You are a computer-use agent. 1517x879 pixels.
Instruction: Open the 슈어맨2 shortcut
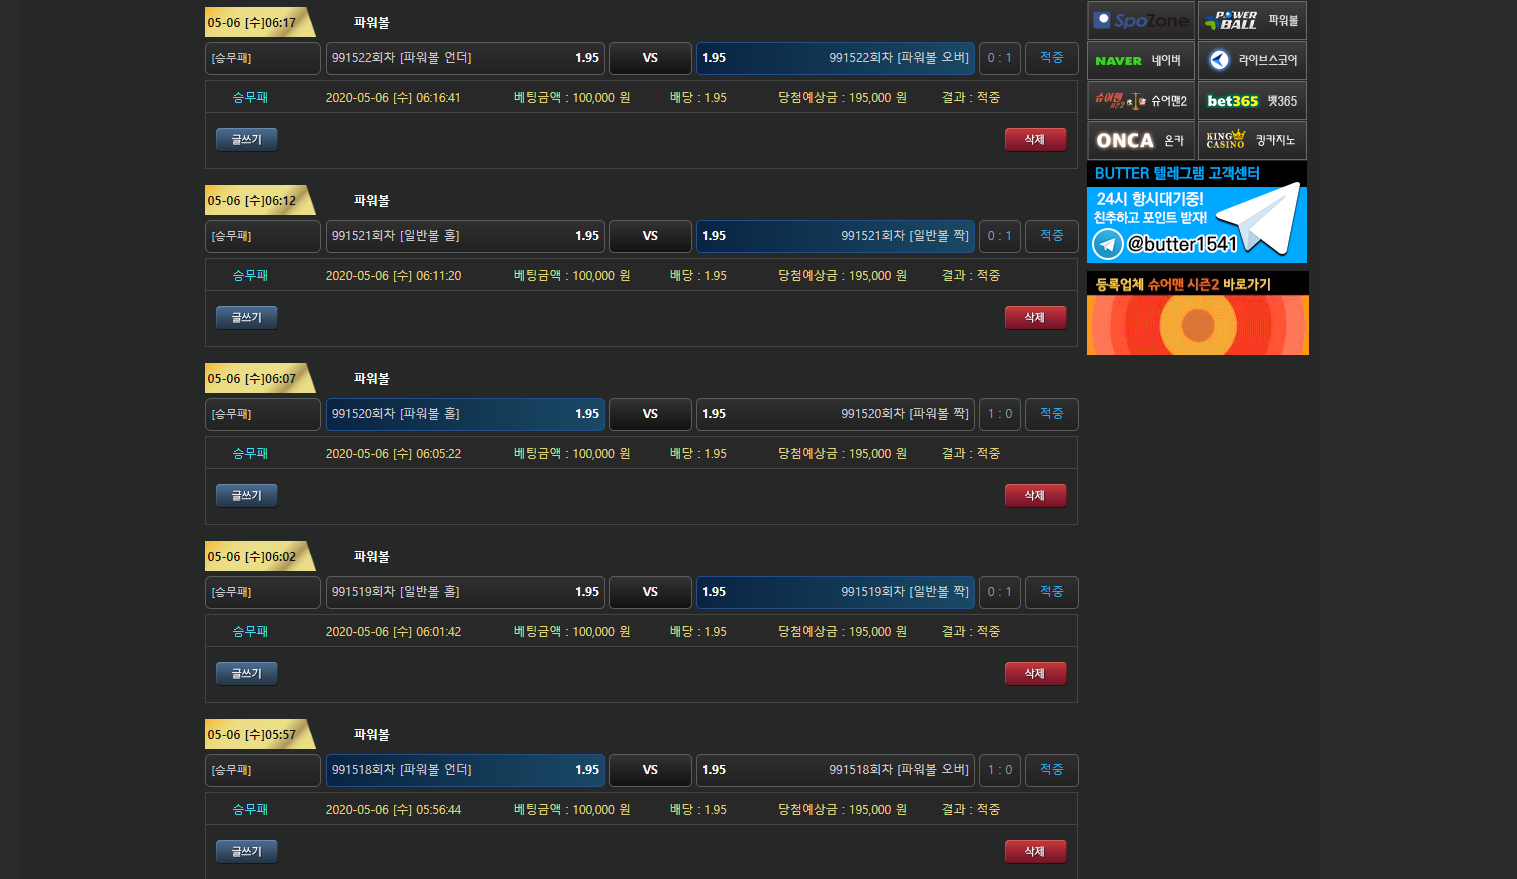(x=1141, y=101)
